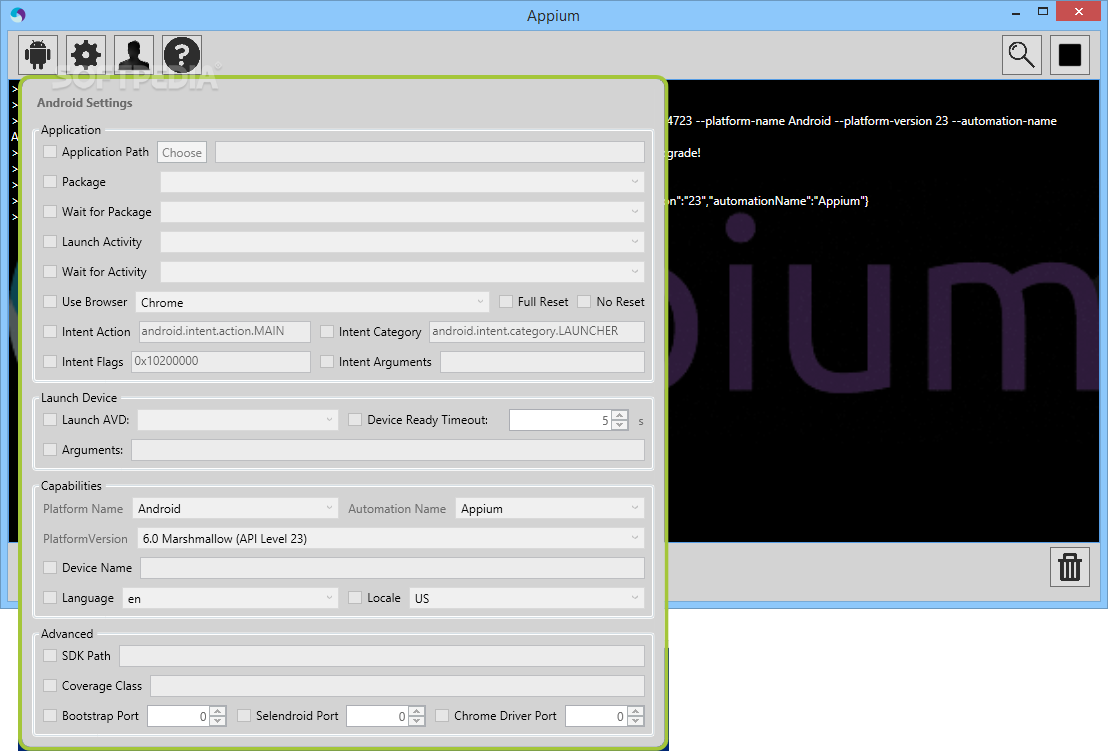The image size is (1108, 751).
Task: Tick the Intent Action checkbox
Action: pos(50,331)
